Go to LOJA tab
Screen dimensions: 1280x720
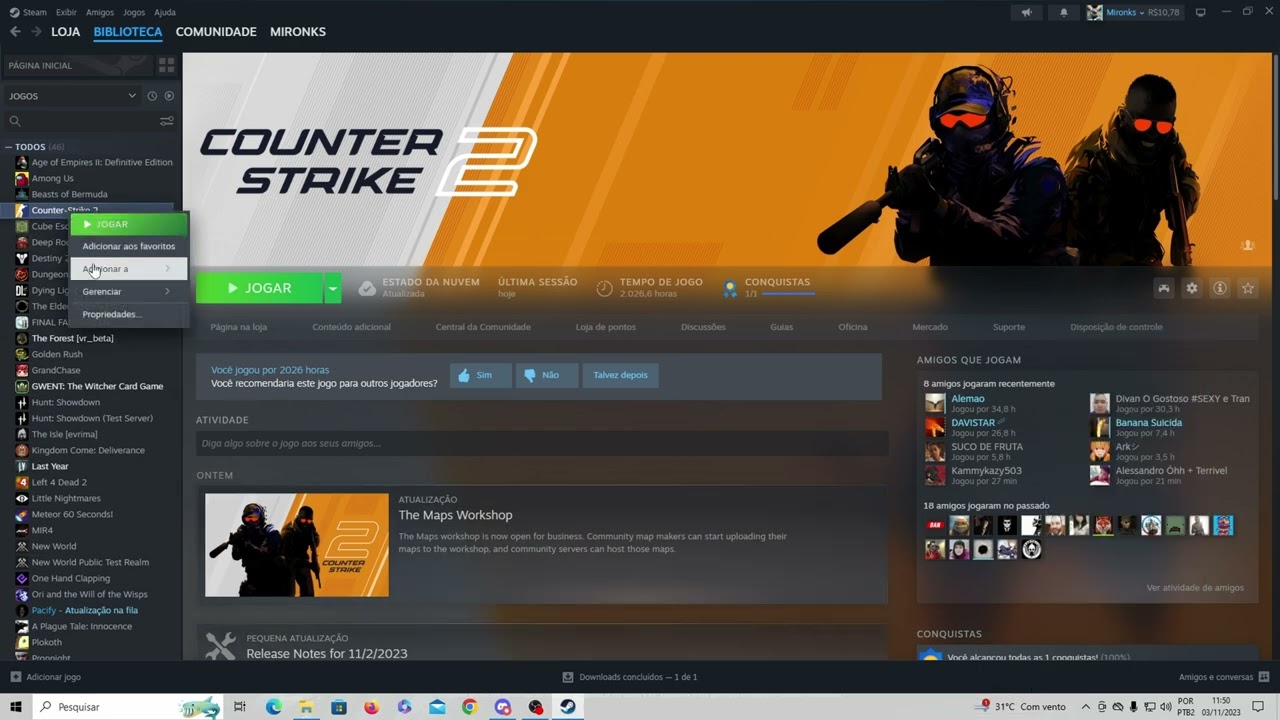(x=65, y=32)
